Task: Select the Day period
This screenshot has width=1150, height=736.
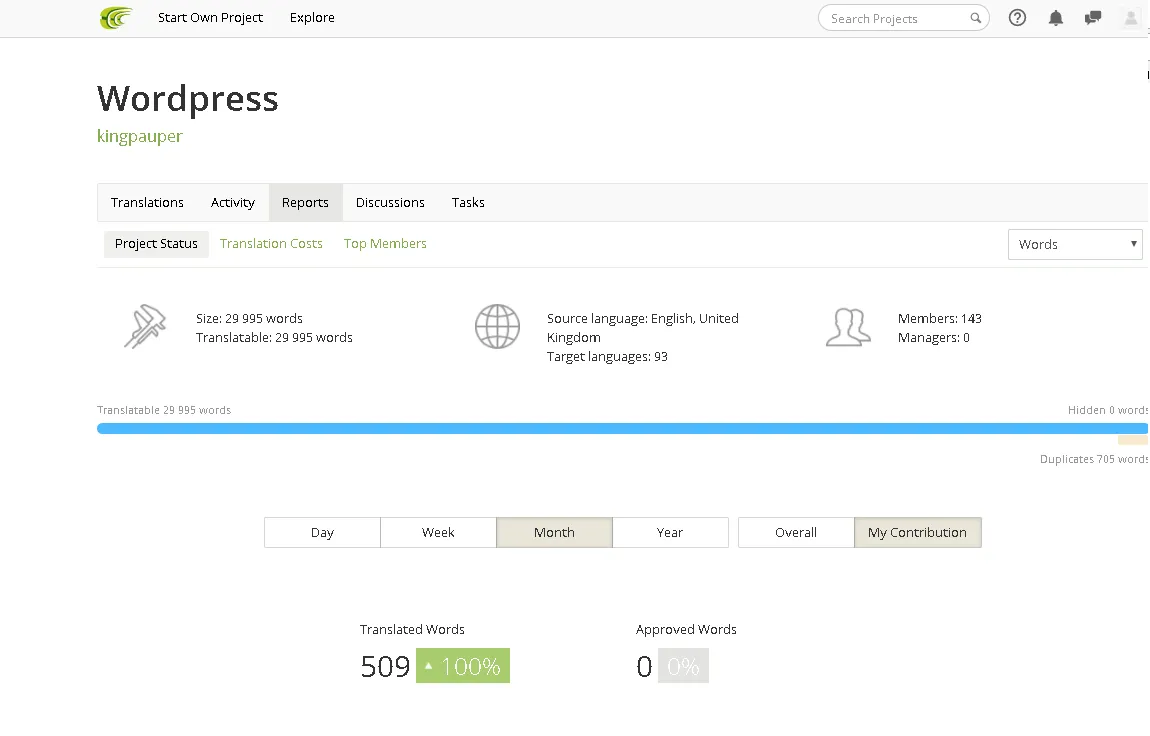Action: pyautogui.click(x=322, y=532)
